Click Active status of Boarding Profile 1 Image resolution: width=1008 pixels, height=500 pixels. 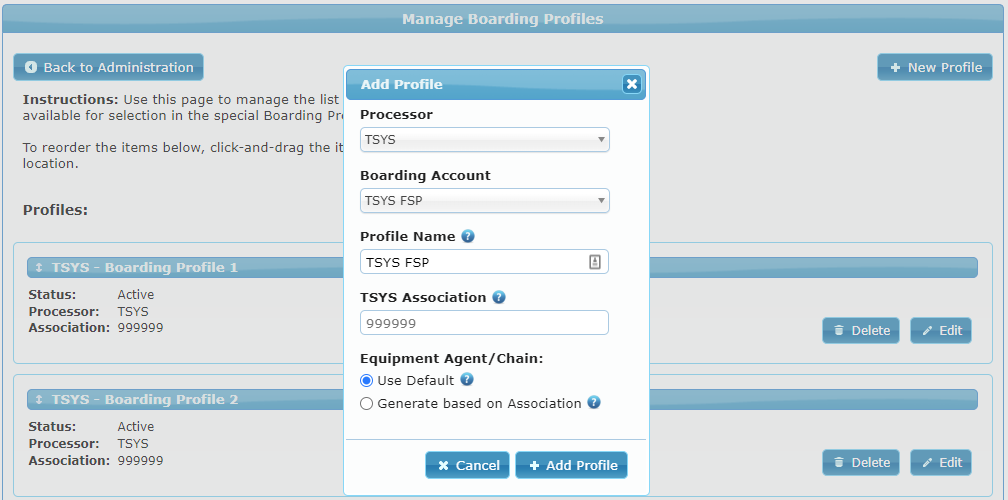tap(136, 294)
